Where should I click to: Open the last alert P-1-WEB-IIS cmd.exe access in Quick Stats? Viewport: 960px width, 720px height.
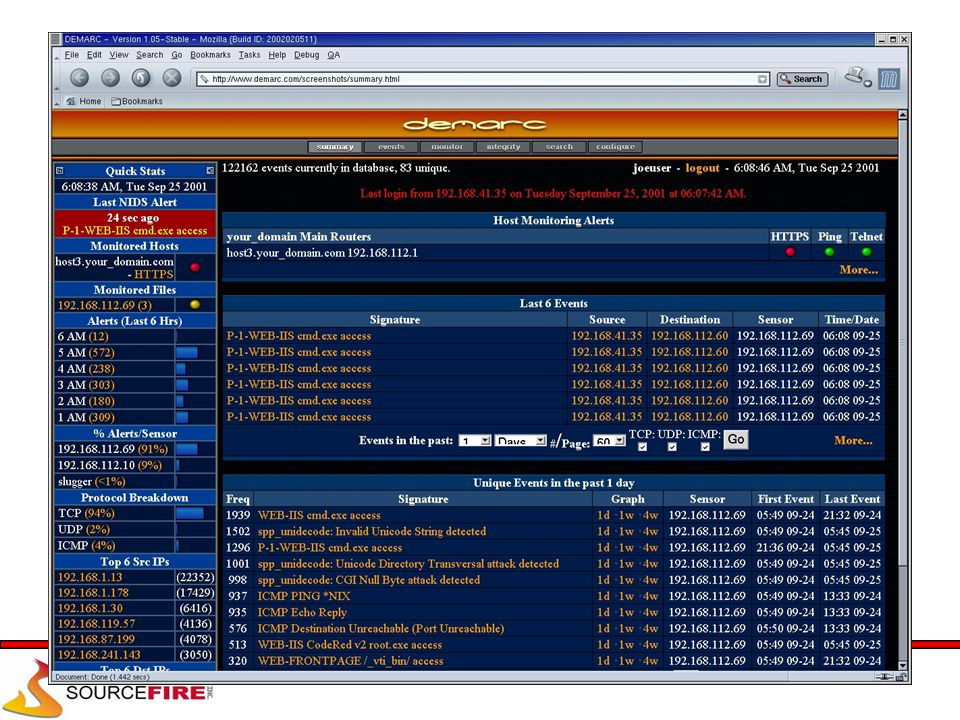135,231
